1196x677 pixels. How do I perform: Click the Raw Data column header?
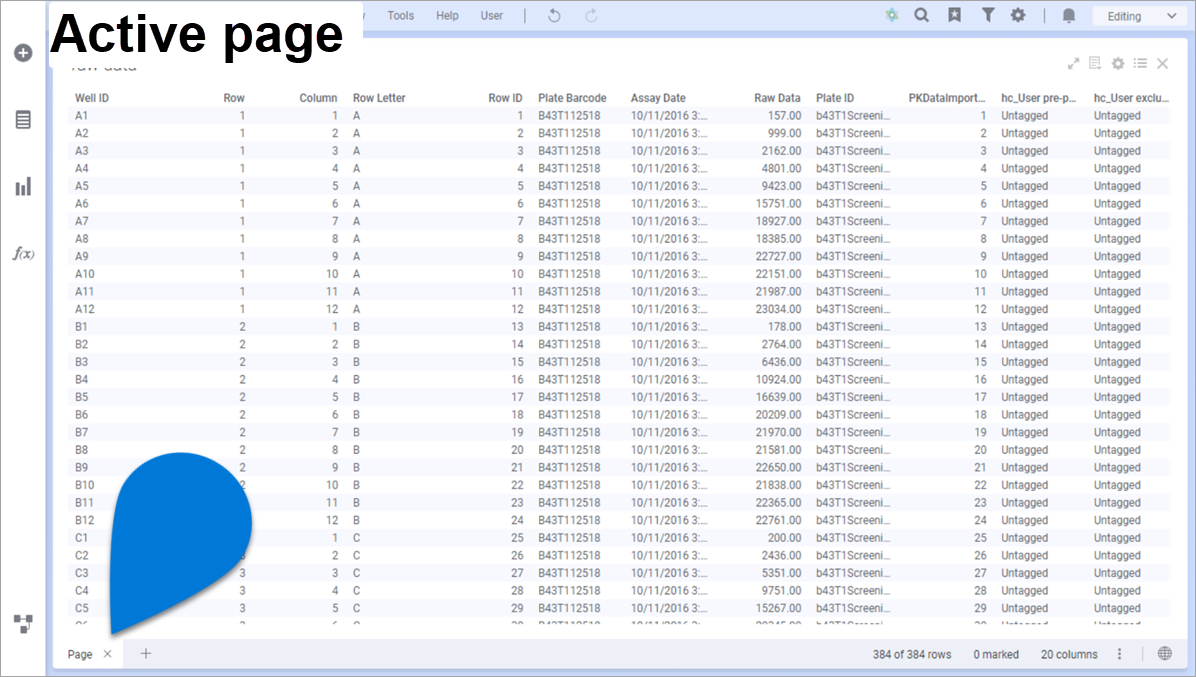pyautogui.click(x=777, y=98)
